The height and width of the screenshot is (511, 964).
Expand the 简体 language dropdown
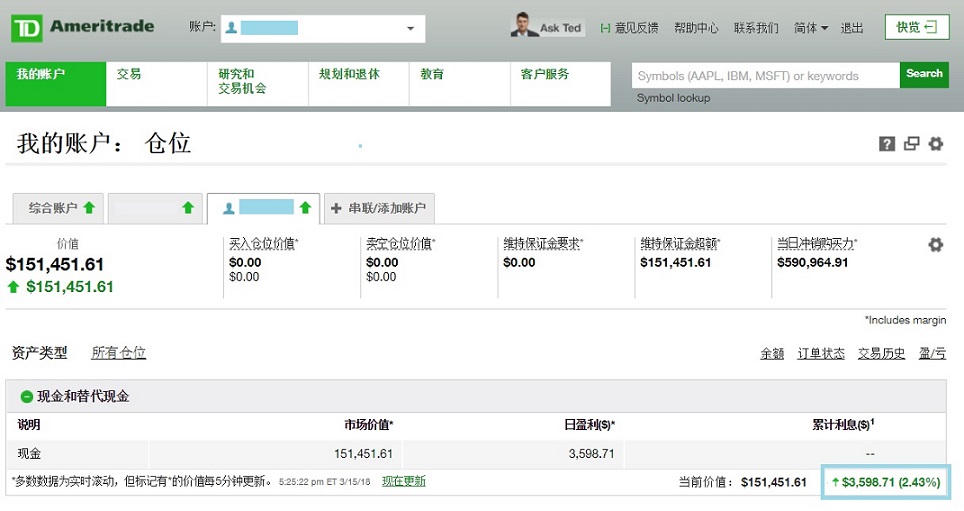tap(810, 28)
